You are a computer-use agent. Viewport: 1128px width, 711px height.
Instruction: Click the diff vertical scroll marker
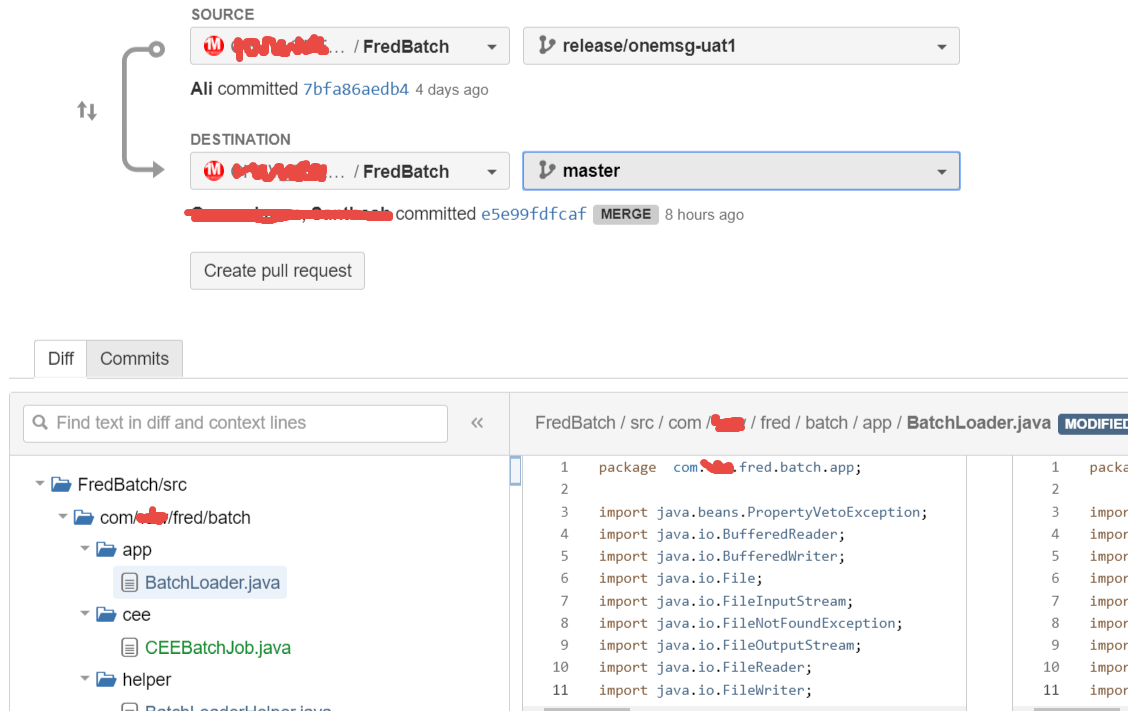point(515,471)
